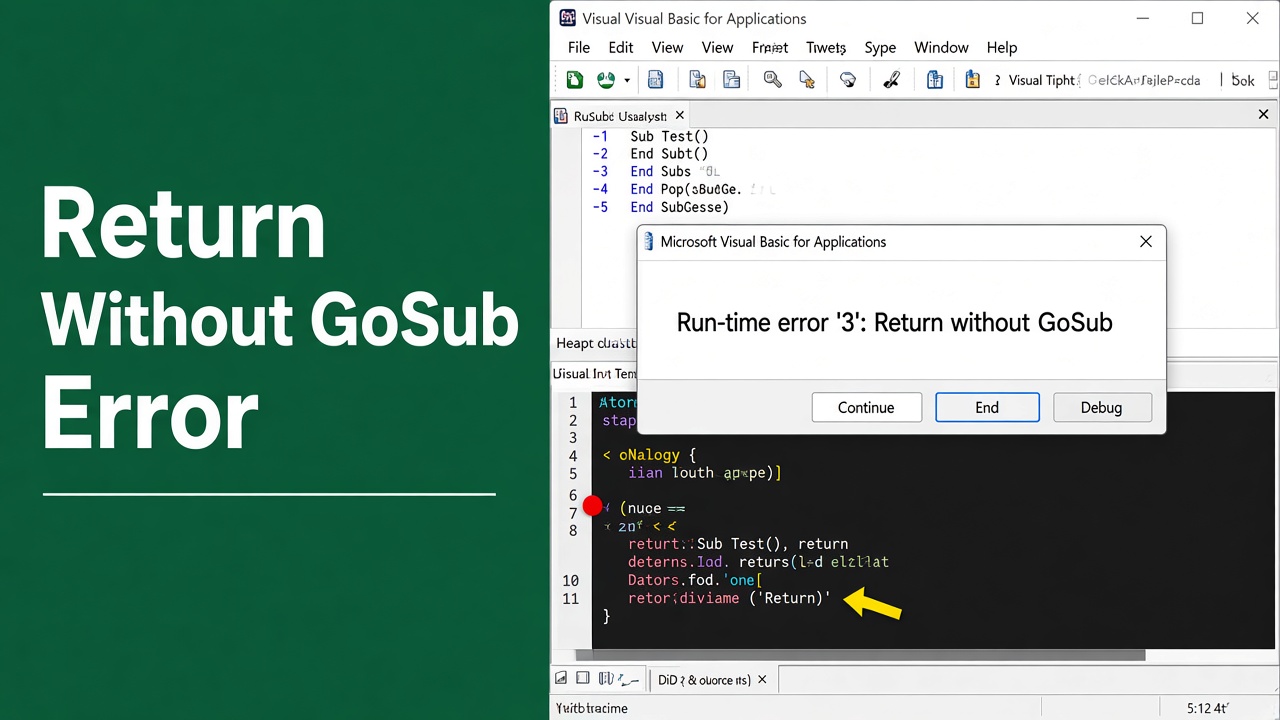Click the magnifying glass Find icon
This screenshot has width=1280, height=720.
point(773,80)
